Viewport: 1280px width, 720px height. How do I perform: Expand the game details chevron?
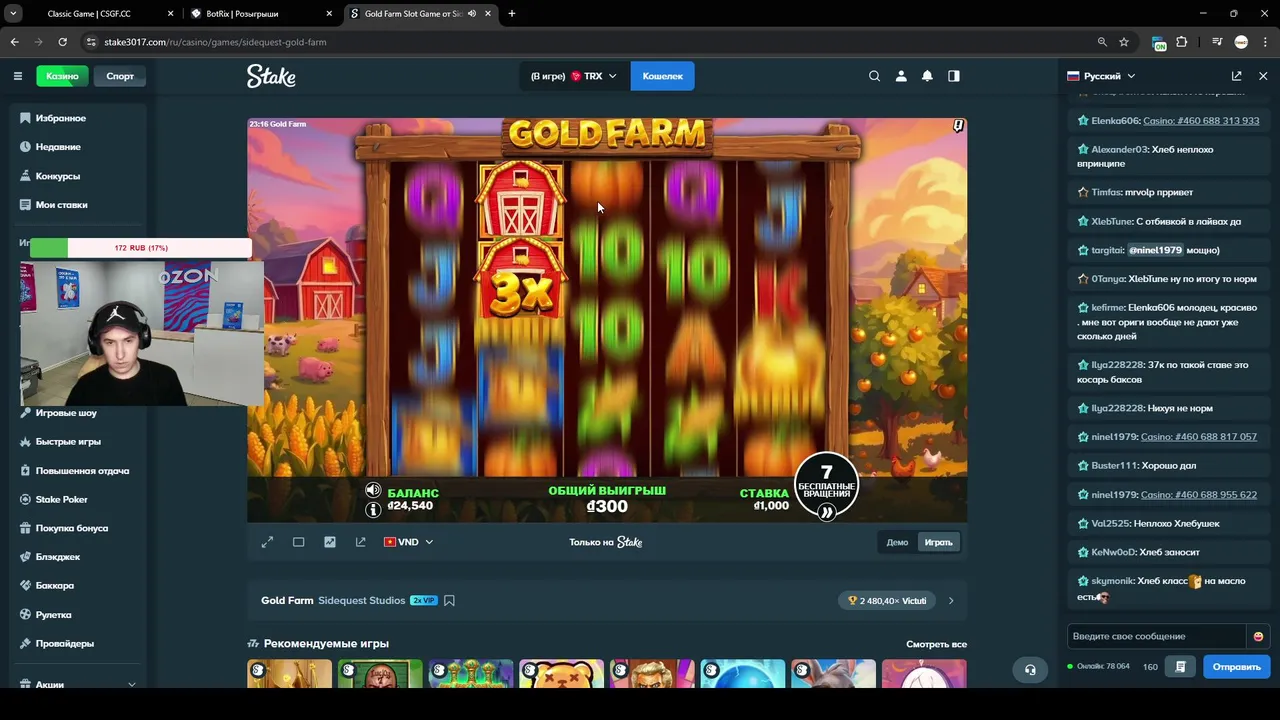951,601
